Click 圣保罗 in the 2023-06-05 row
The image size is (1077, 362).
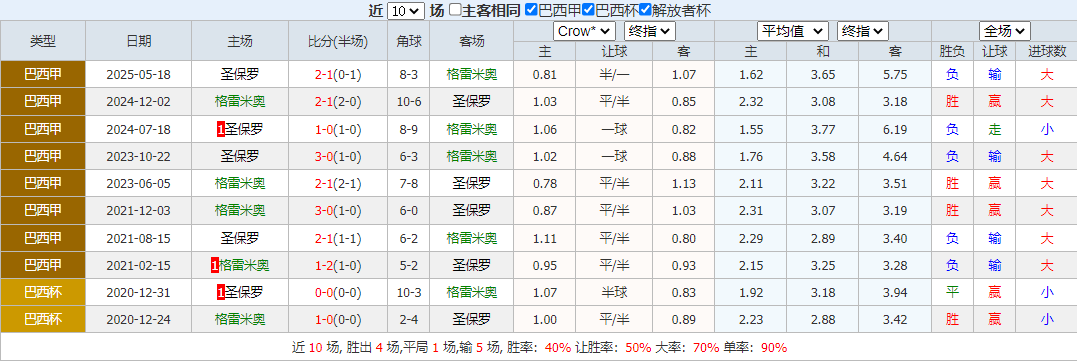[472, 183]
